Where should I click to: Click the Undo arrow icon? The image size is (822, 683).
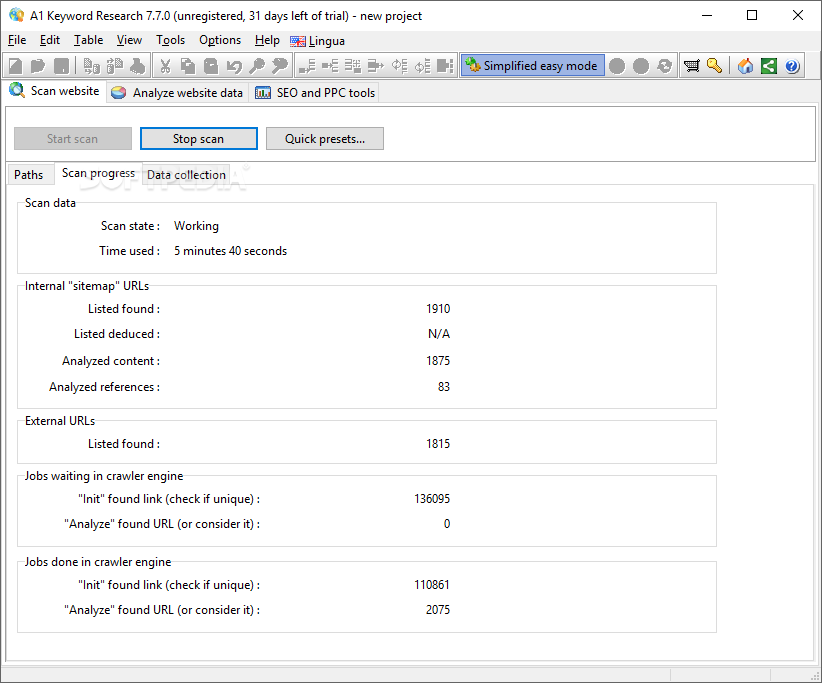234,66
